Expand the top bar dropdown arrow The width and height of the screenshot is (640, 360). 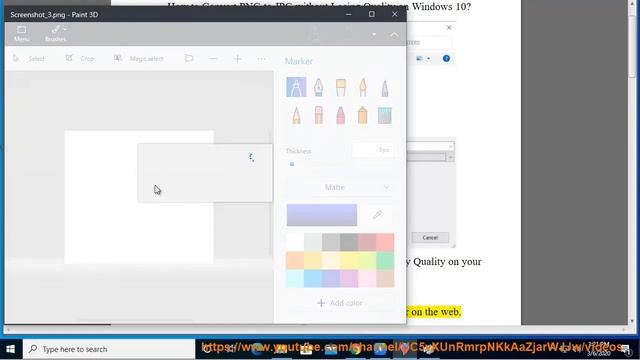[374, 35]
